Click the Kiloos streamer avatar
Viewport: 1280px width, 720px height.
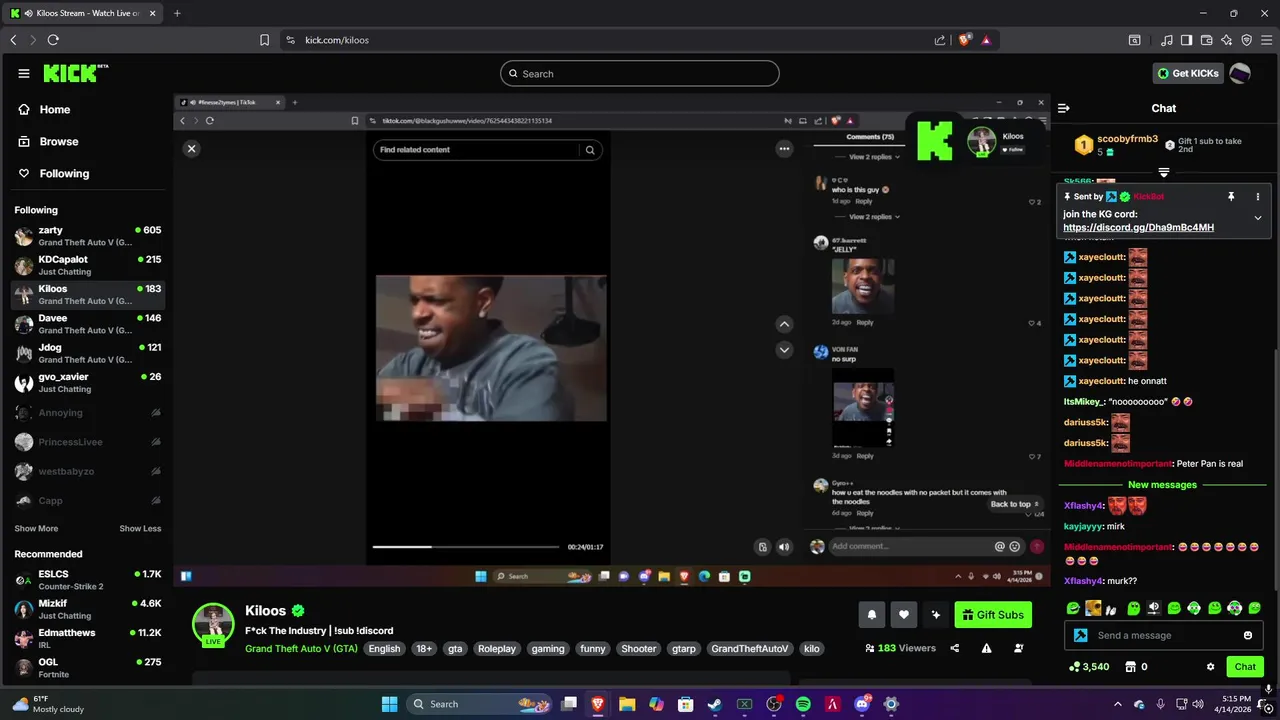(213, 625)
